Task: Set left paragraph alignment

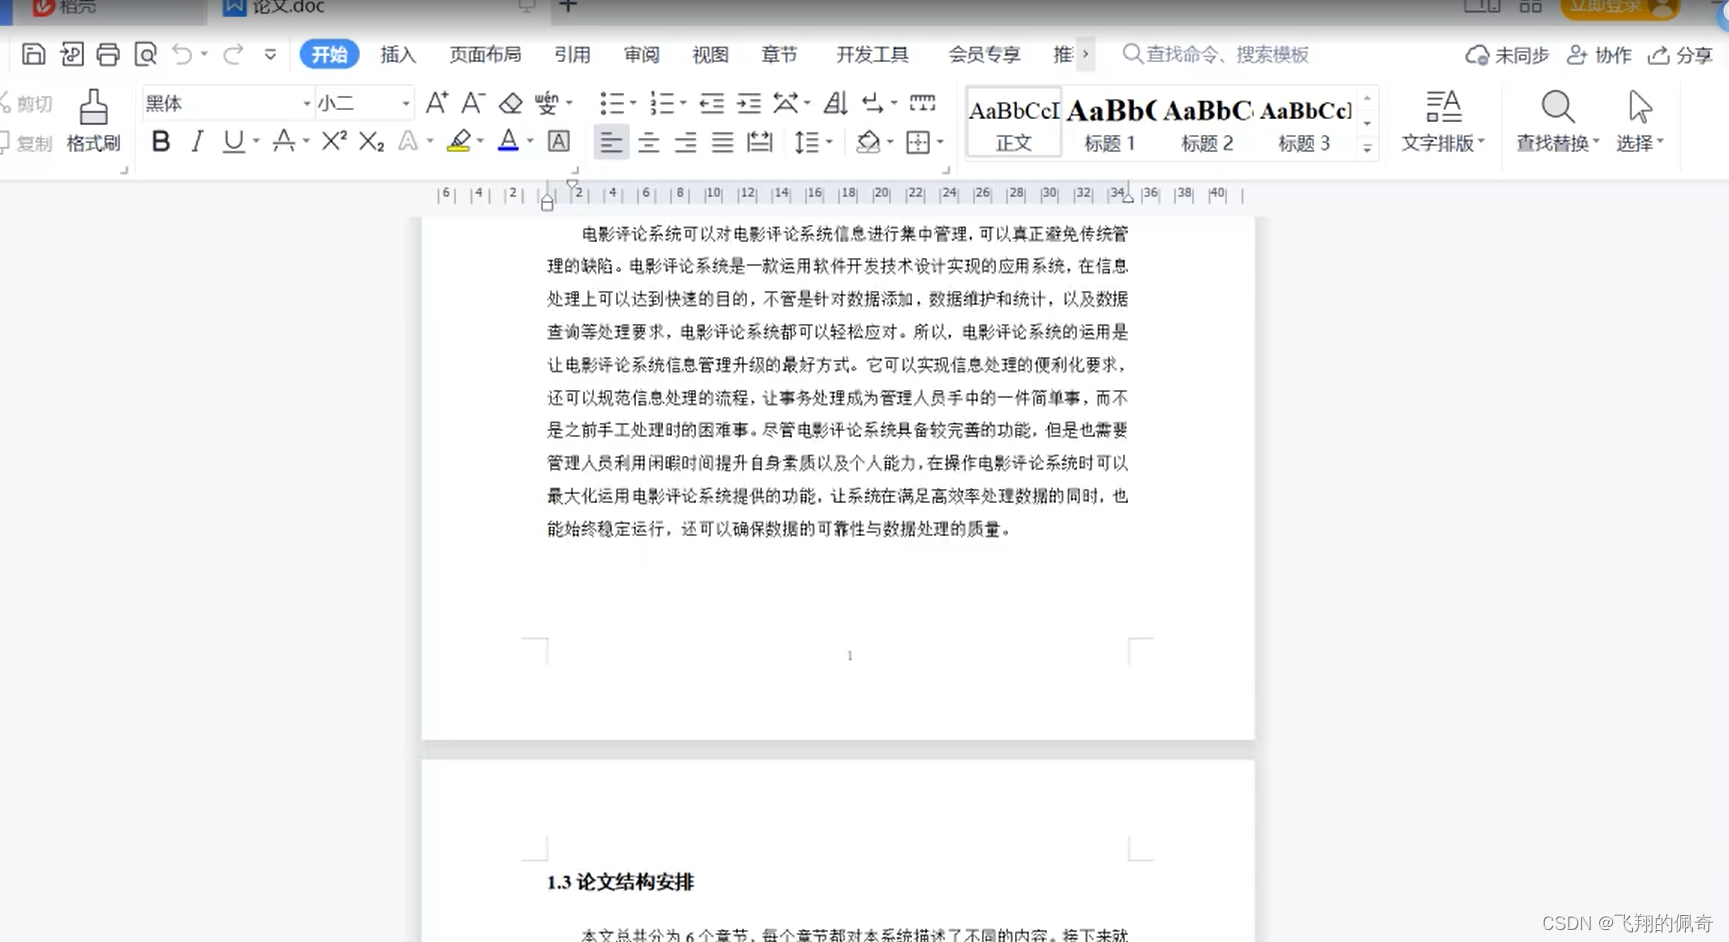Action: (610, 142)
